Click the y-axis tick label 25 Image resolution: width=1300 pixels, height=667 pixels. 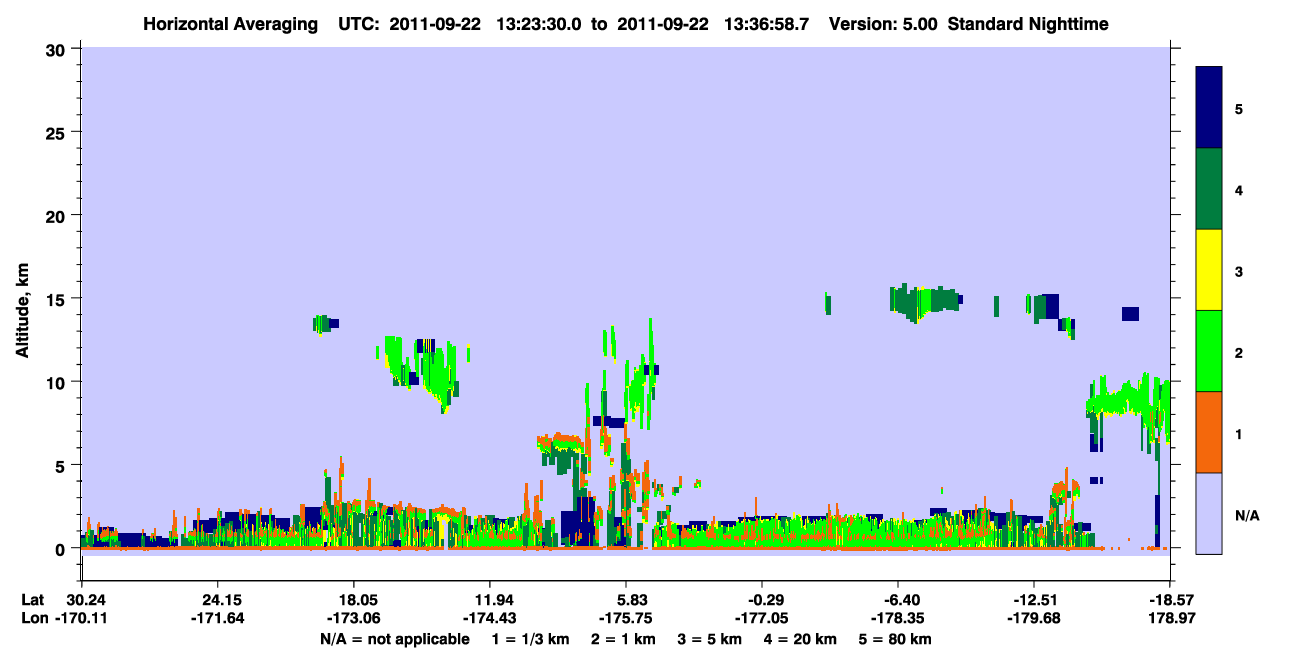pyautogui.click(x=58, y=132)
